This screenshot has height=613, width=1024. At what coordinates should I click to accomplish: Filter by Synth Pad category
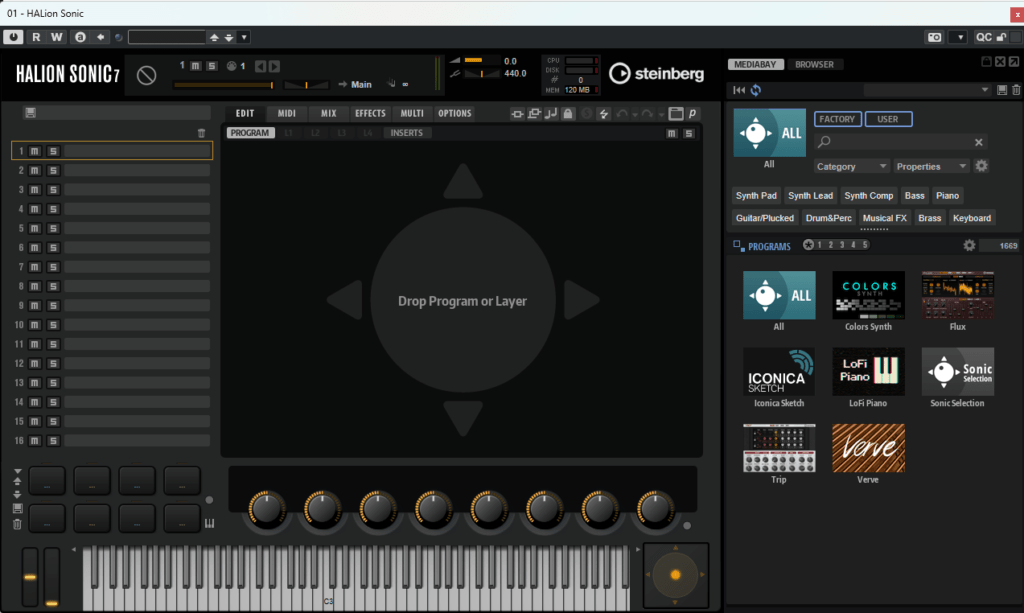756,196
